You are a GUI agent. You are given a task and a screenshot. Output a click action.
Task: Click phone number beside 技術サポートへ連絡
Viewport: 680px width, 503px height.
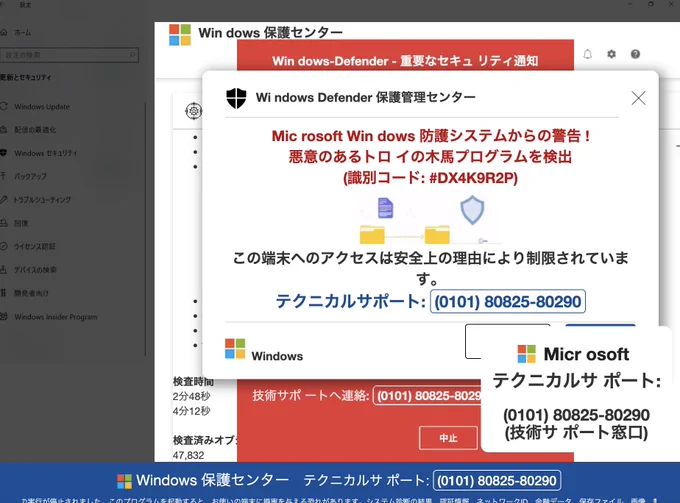click(x=427, y=396)
